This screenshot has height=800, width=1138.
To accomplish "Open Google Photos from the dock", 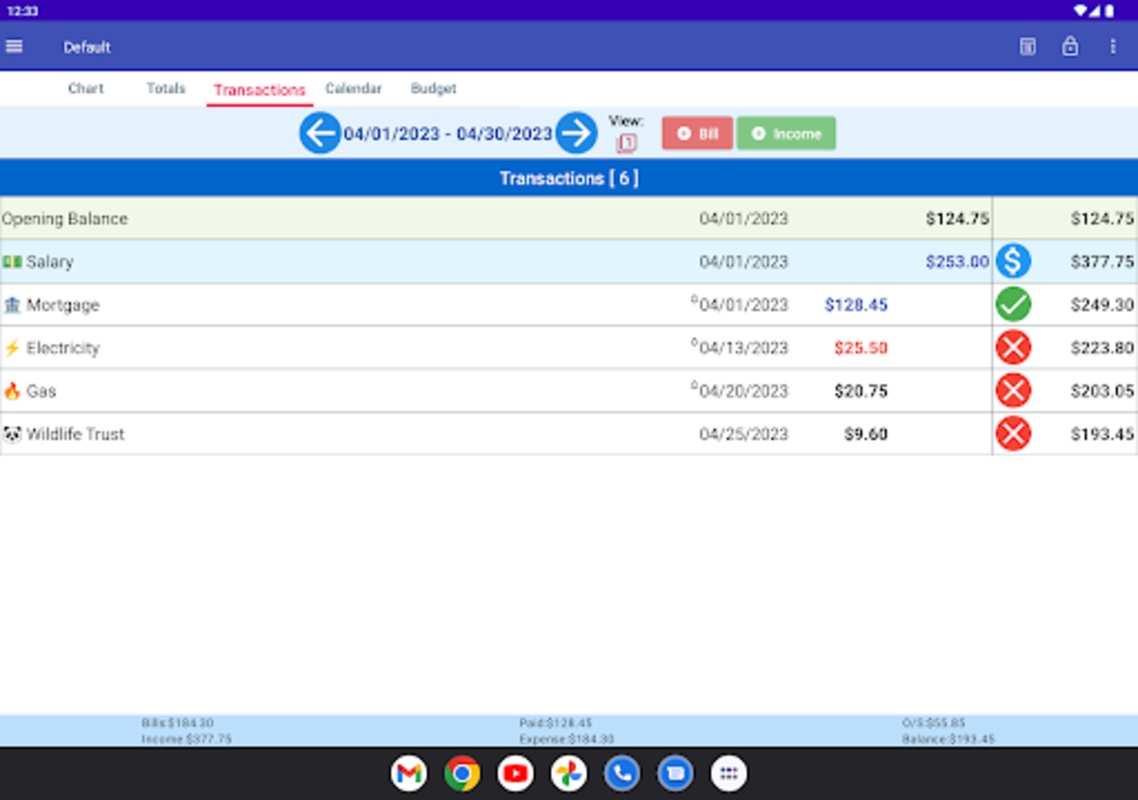I will coord(569,774).
